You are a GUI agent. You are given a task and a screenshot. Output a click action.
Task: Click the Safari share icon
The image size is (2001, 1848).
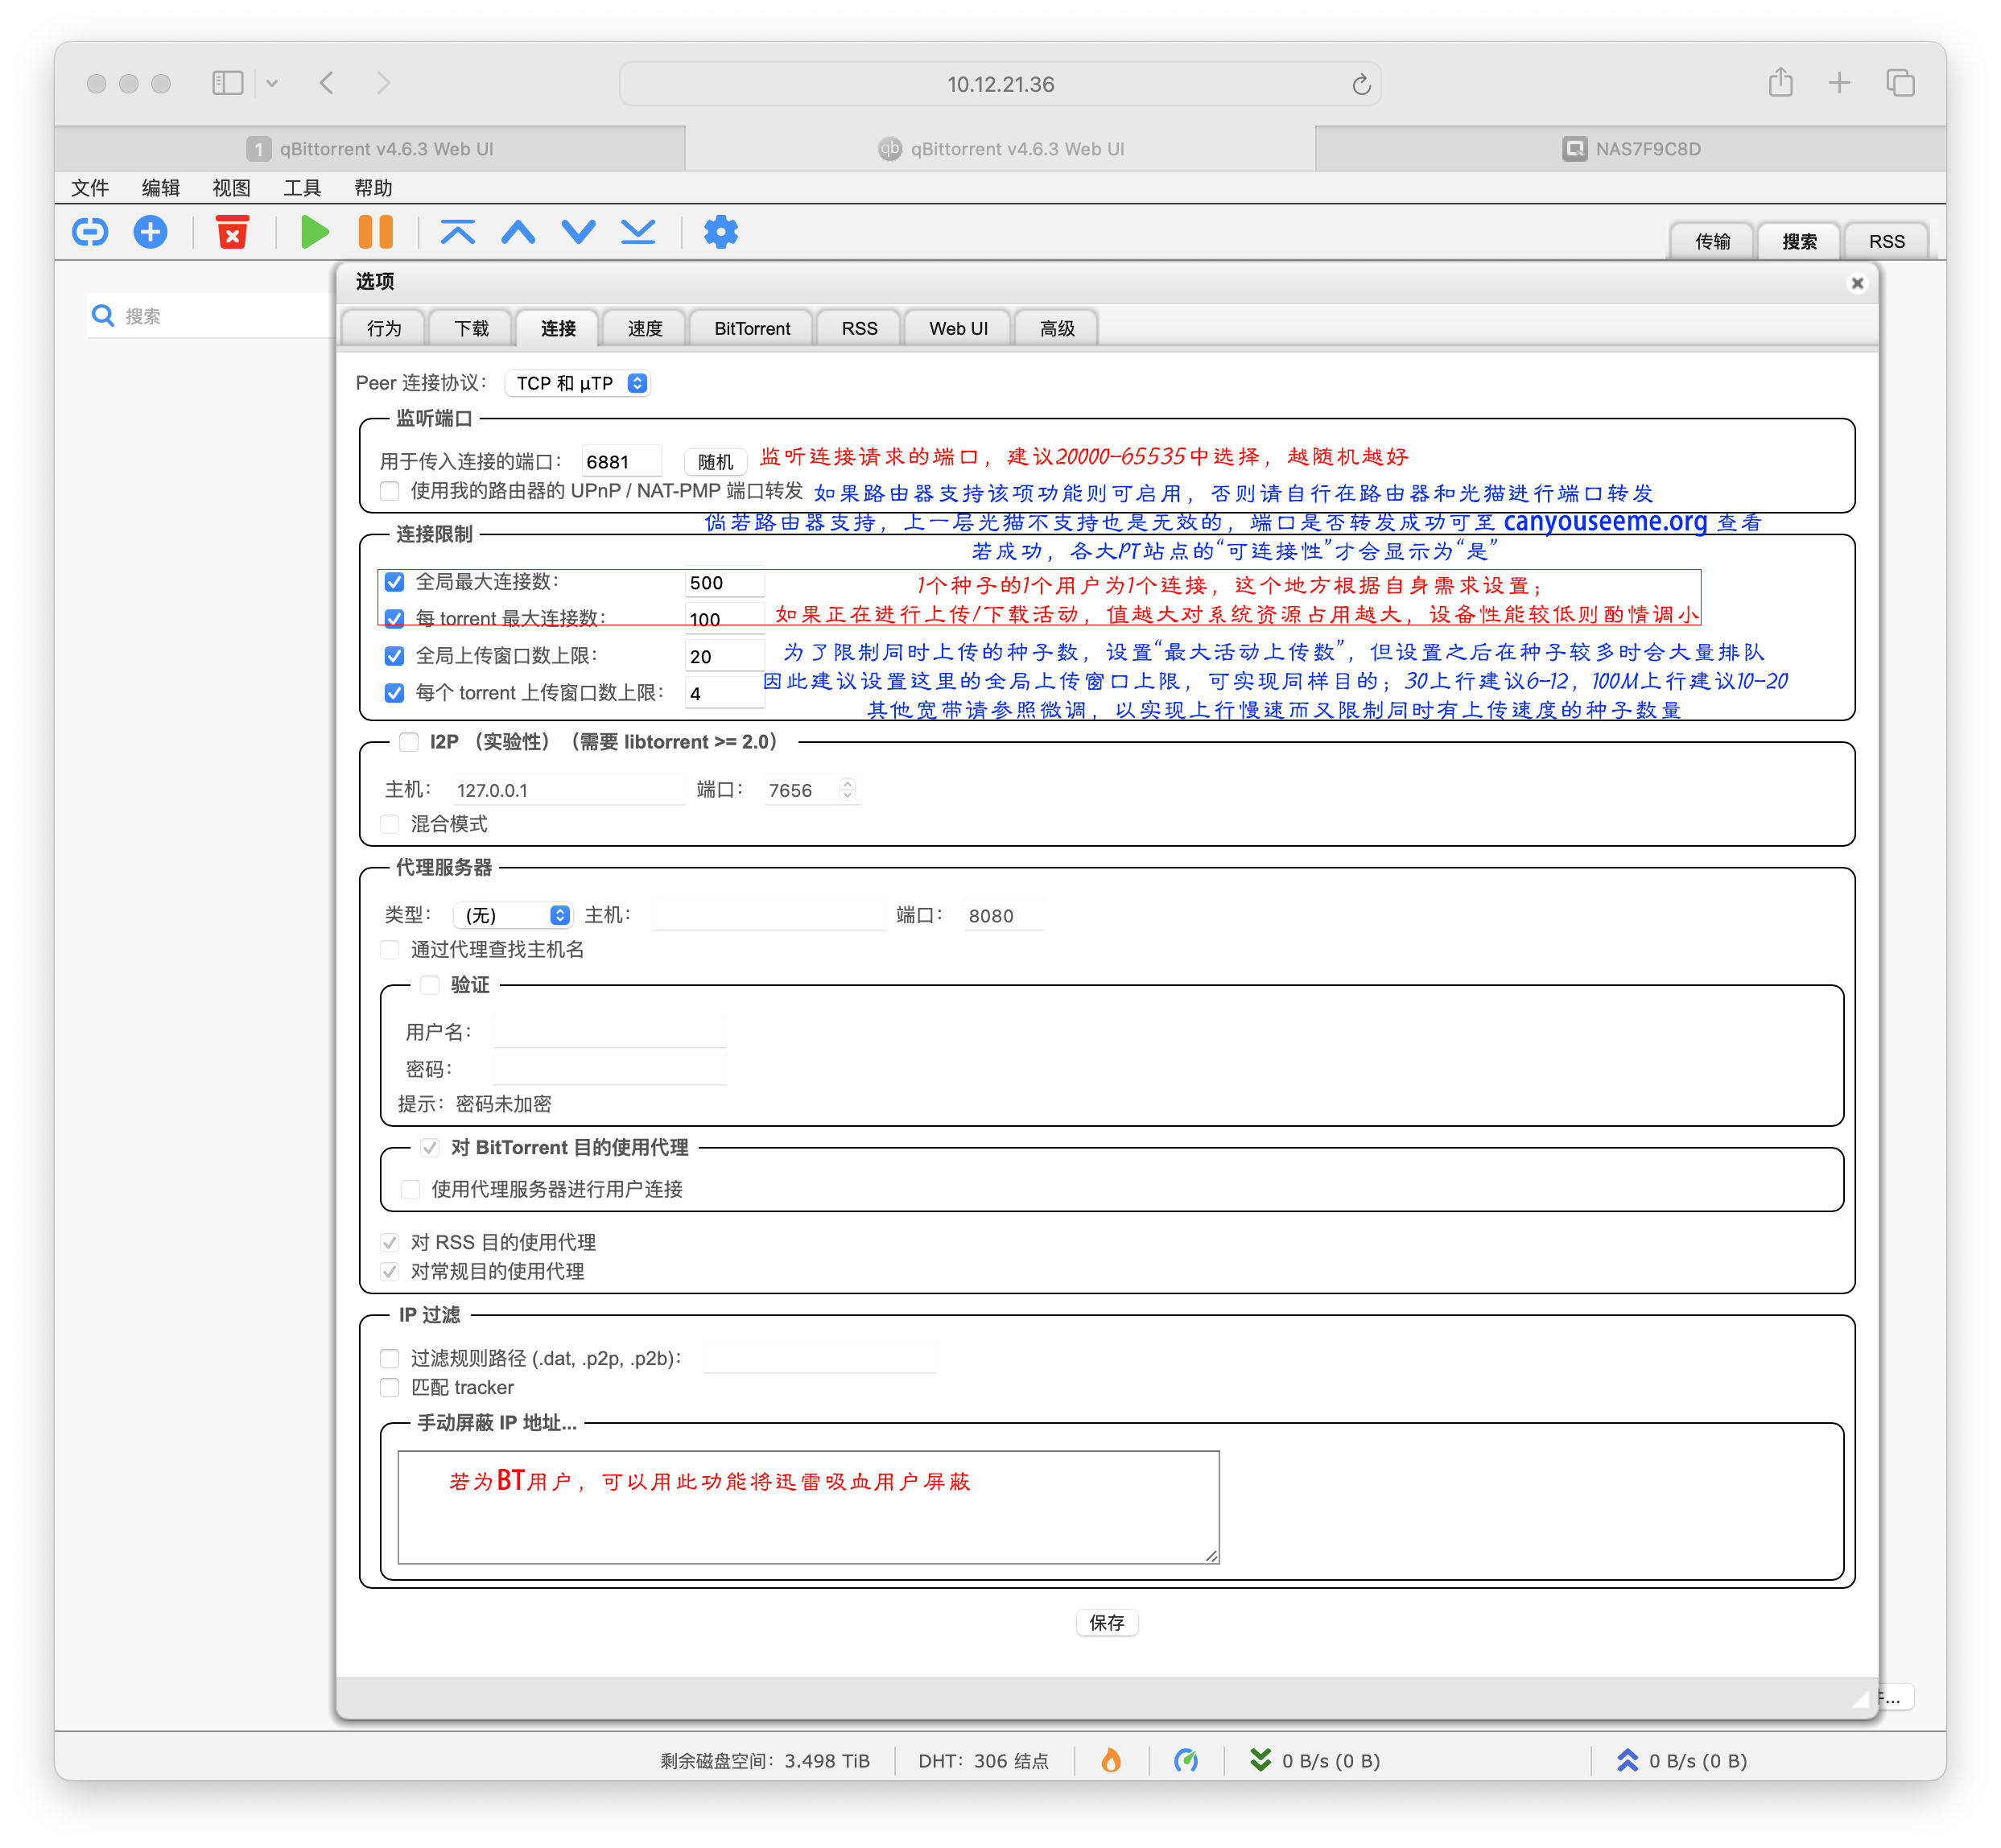point(1780,82)
